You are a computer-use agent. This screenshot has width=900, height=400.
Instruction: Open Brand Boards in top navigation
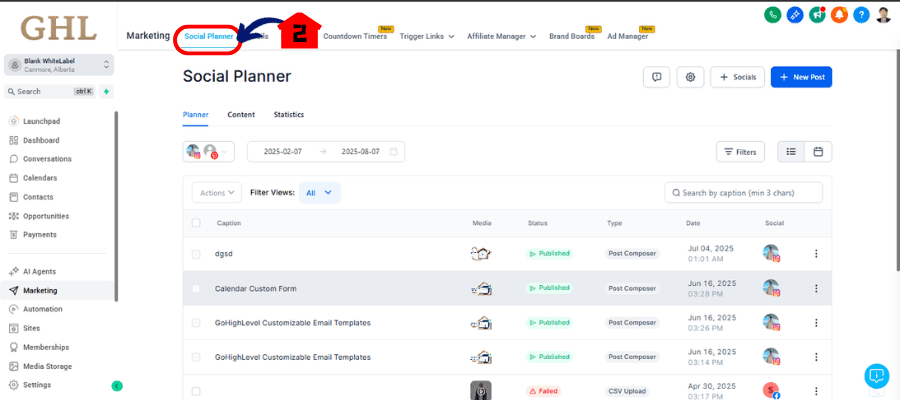572,36
